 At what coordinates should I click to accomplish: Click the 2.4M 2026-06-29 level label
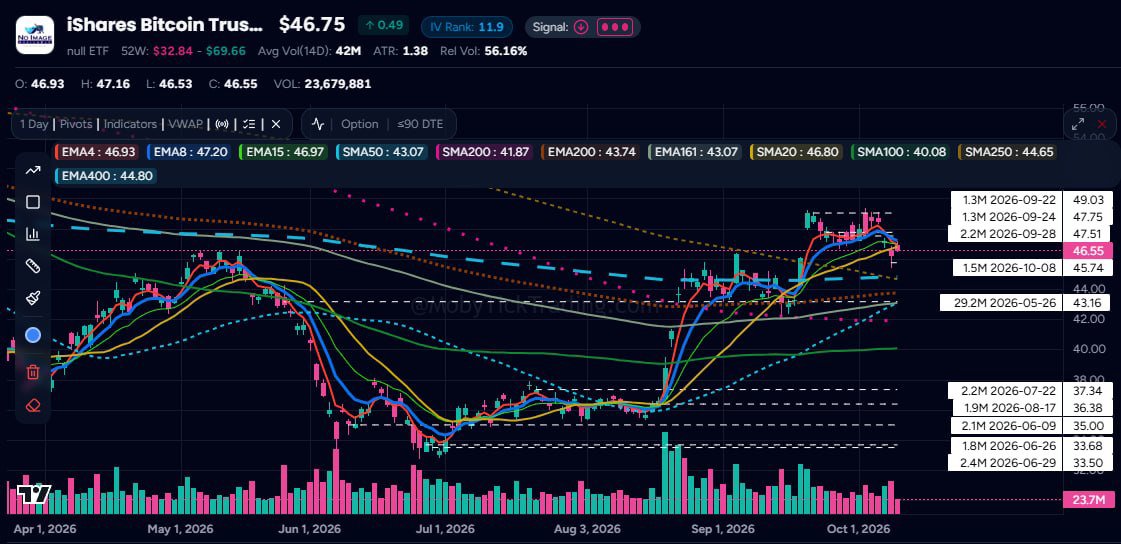1005,463
